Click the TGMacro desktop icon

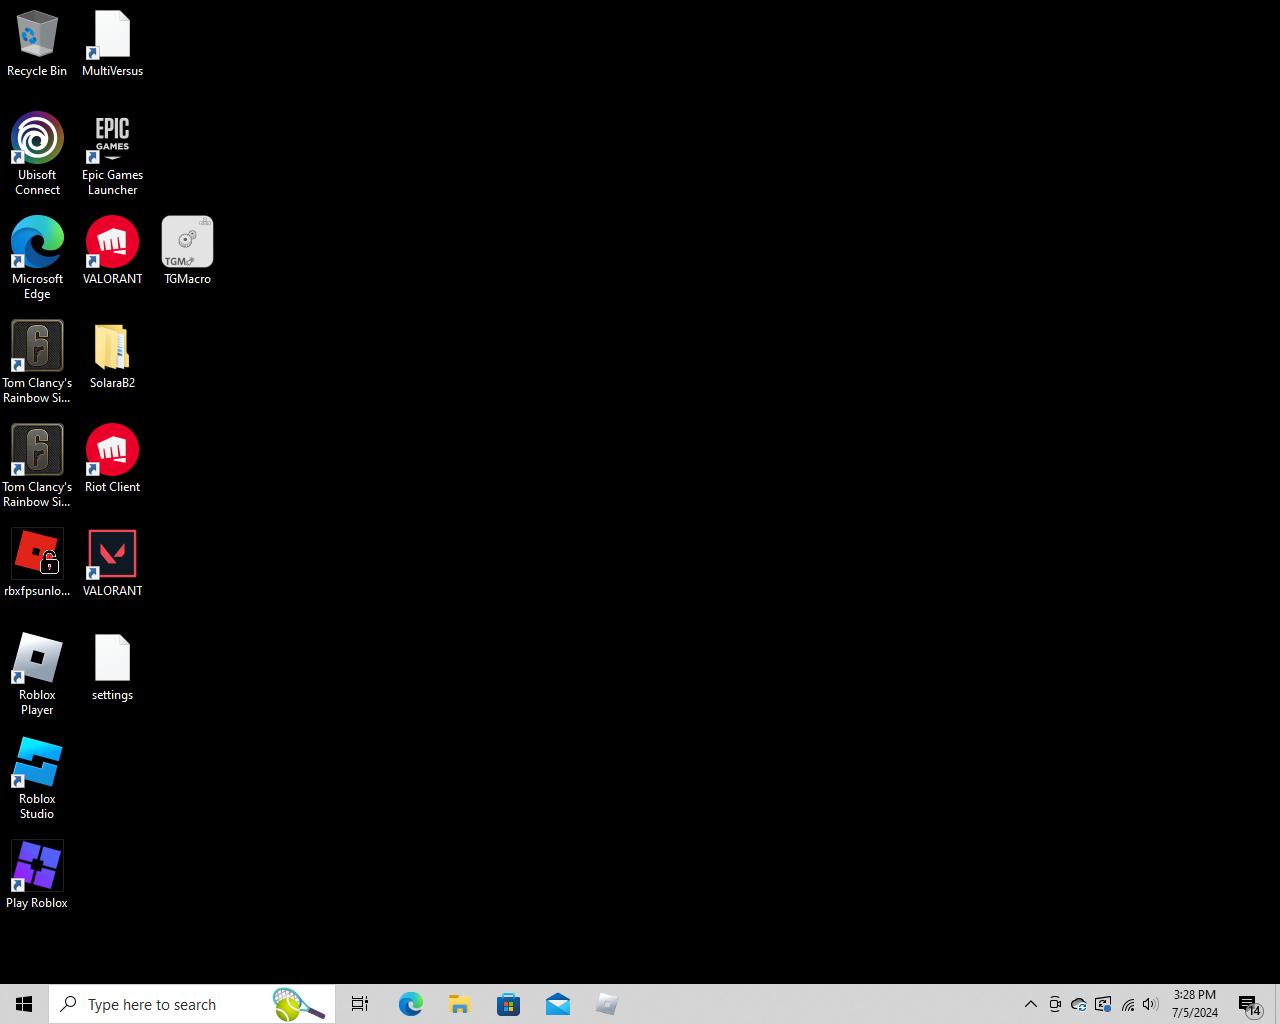[187, 251]
